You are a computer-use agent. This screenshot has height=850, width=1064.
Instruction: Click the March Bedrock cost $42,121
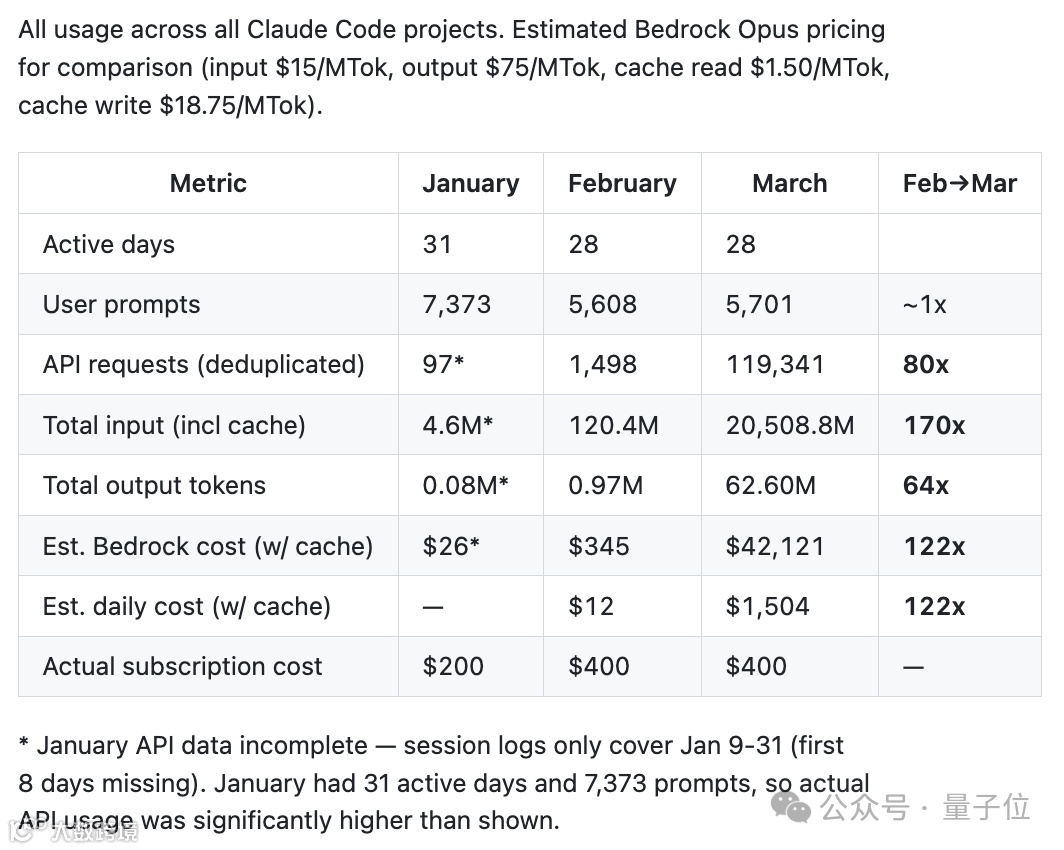775,546
